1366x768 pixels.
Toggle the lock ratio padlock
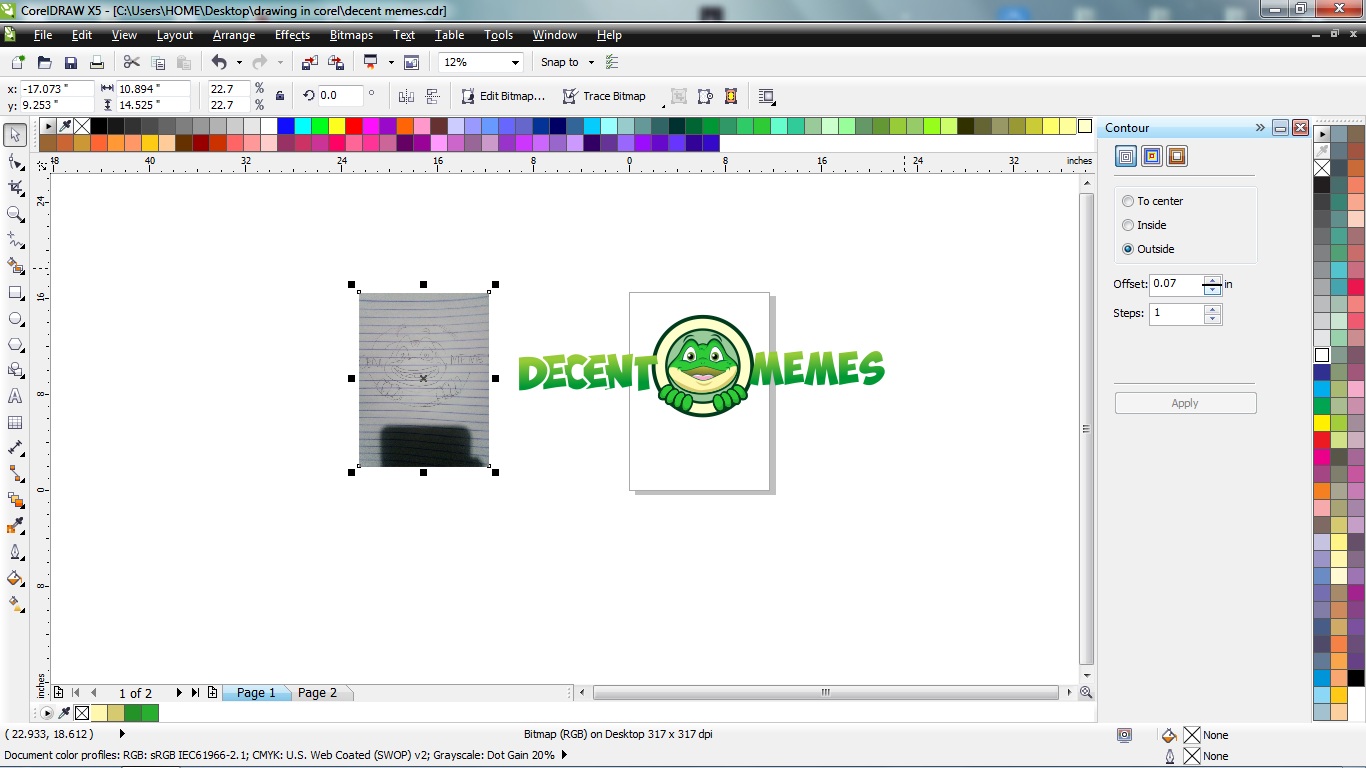point(279,96)
